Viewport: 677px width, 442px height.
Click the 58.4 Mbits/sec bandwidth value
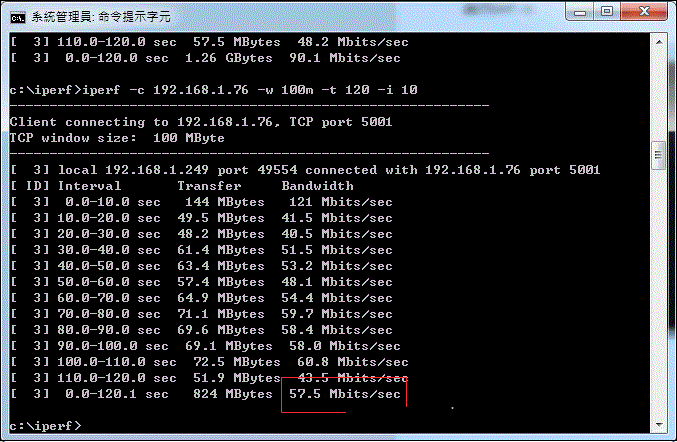coord(337,330)
